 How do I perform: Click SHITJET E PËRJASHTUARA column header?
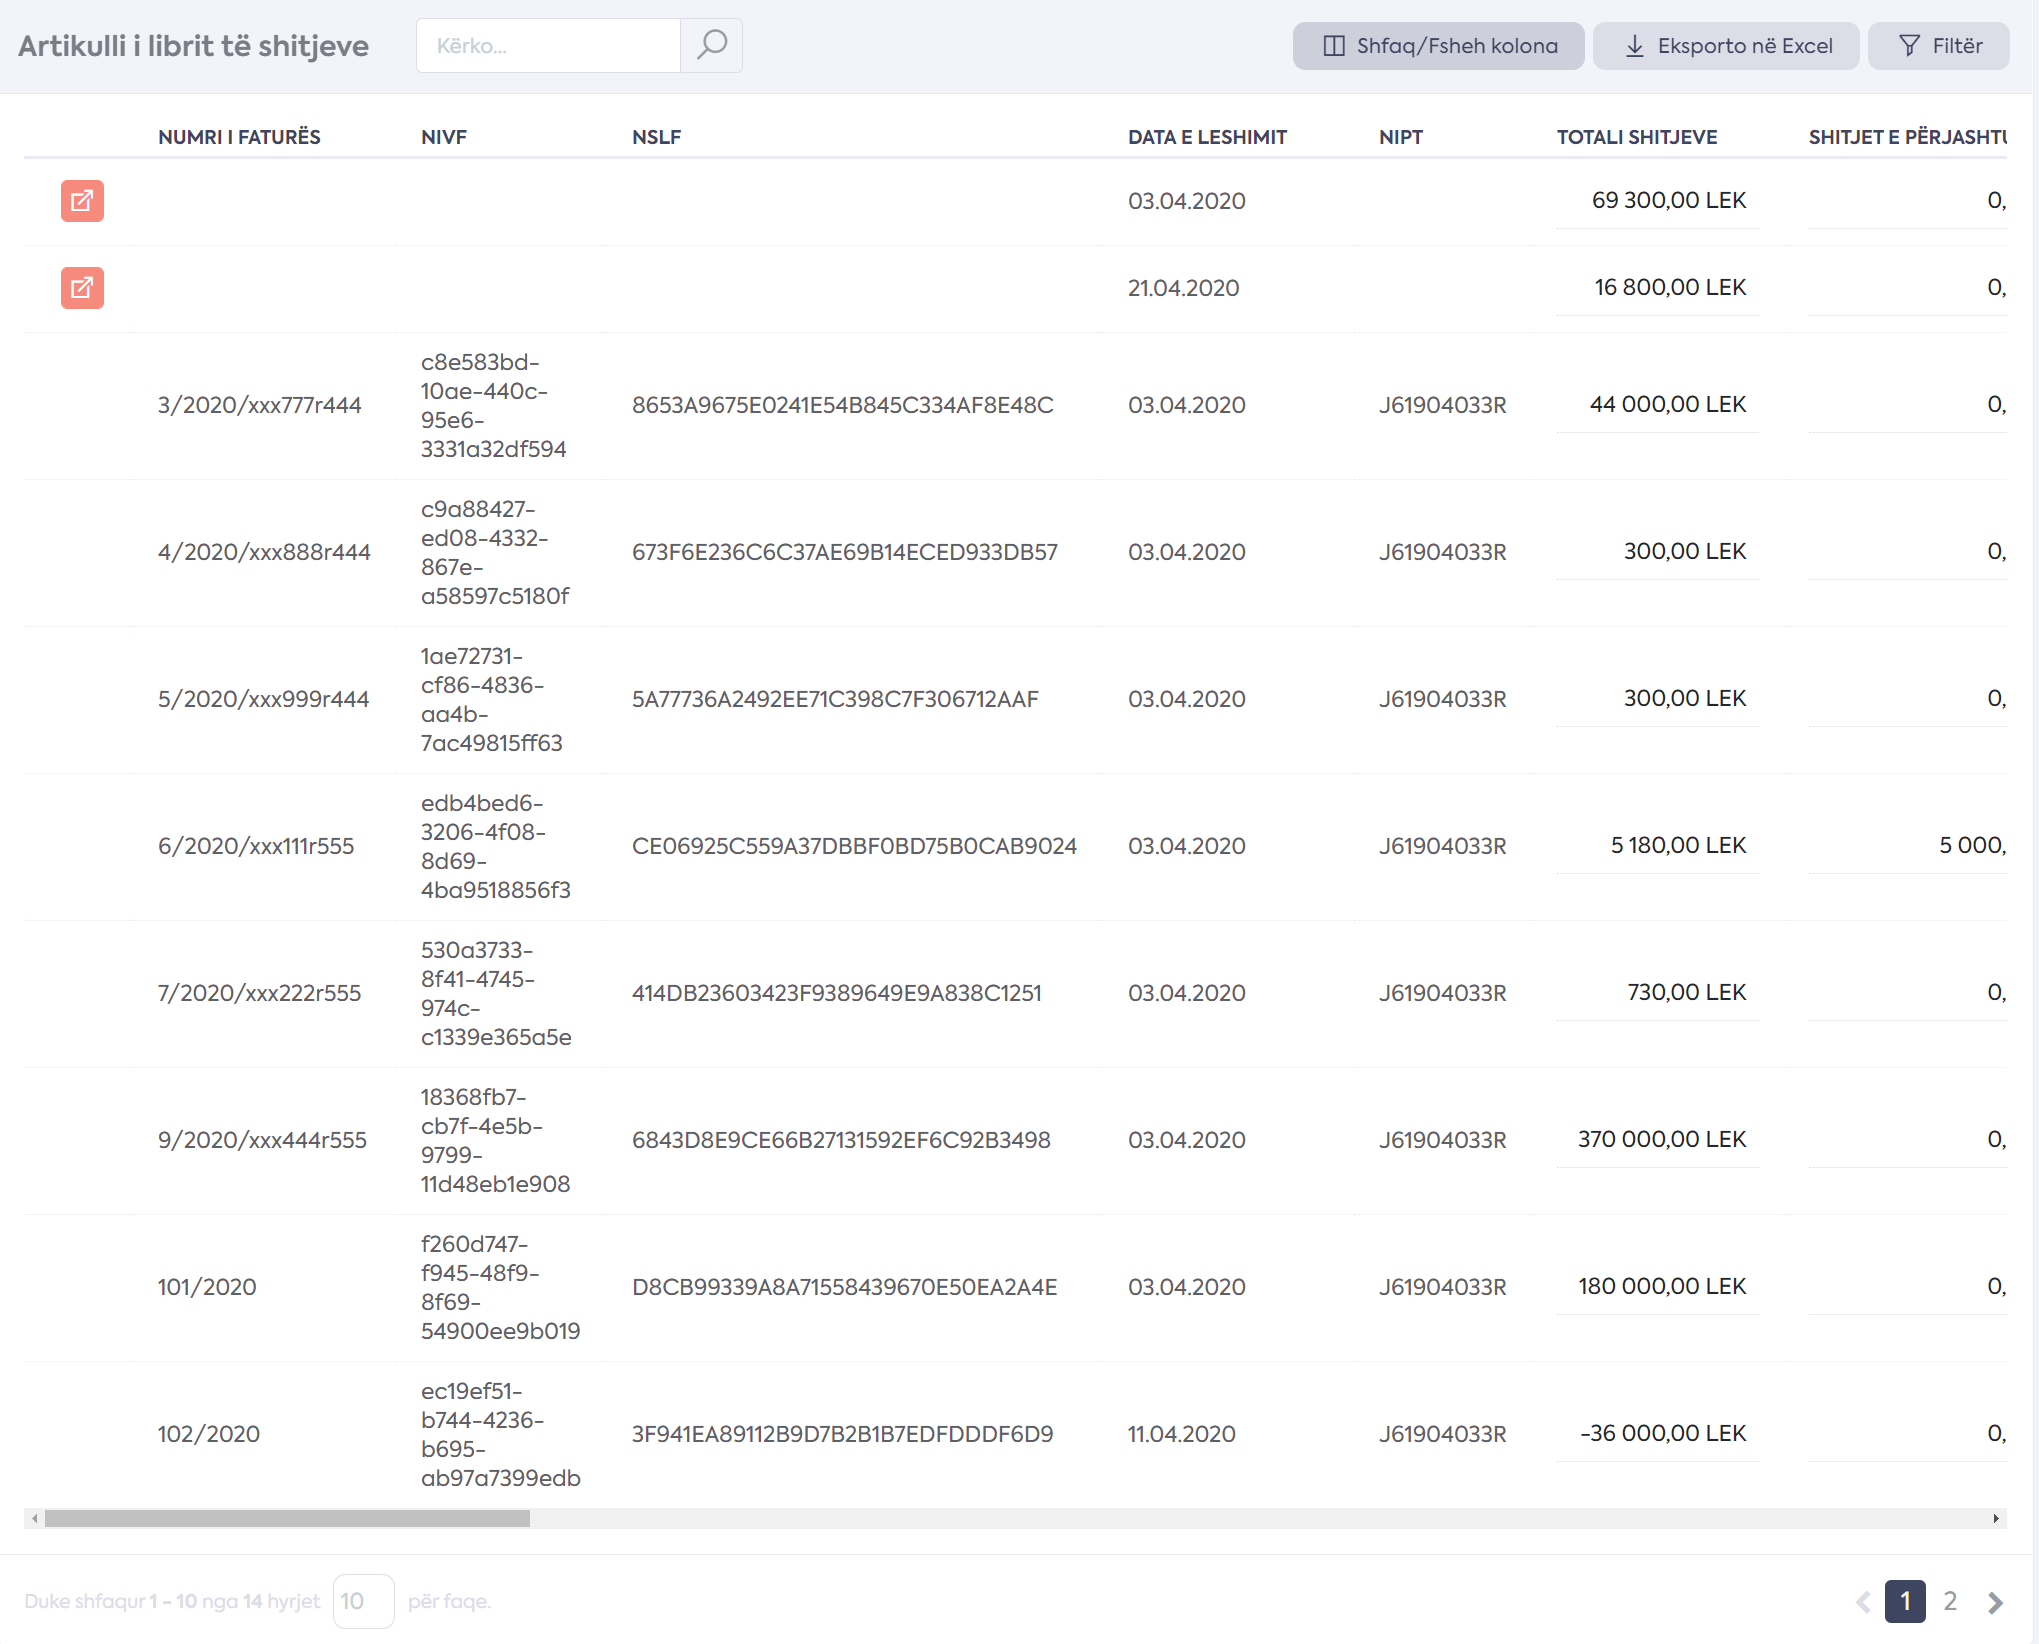pos(1908,137)
